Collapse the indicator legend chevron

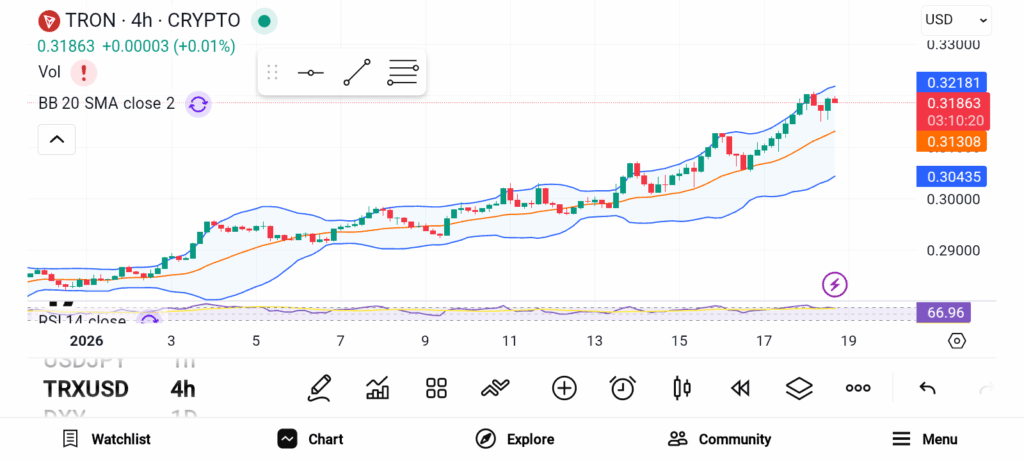tap(57, 139)
